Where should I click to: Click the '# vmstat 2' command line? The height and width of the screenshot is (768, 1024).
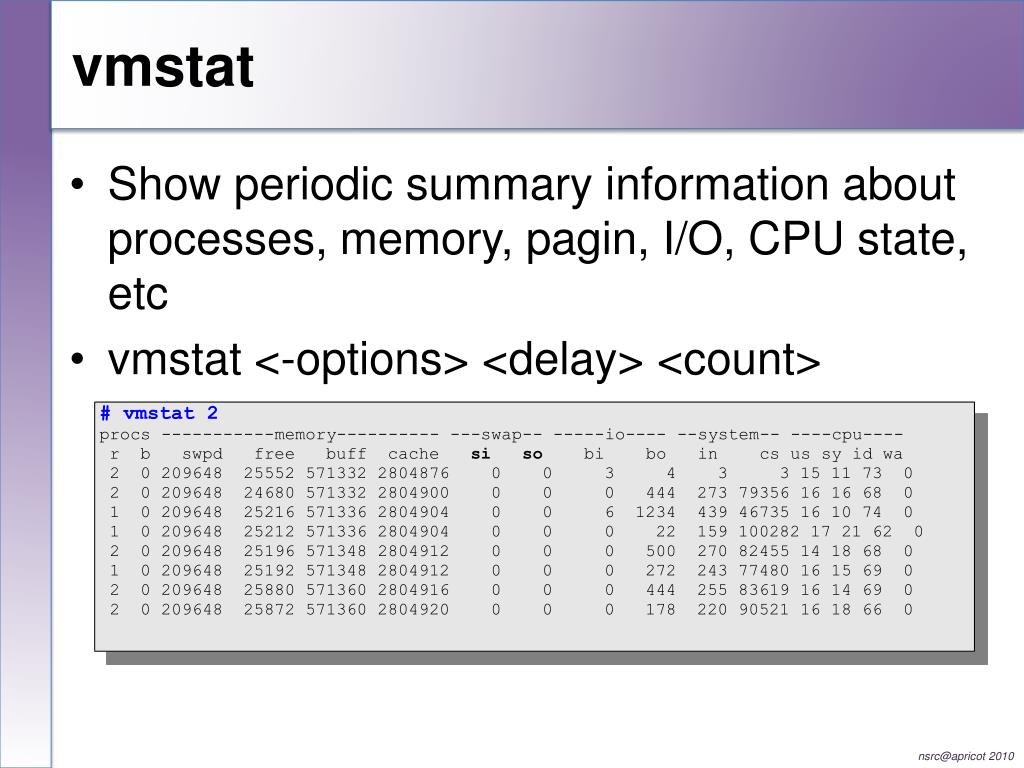(159, 413)
